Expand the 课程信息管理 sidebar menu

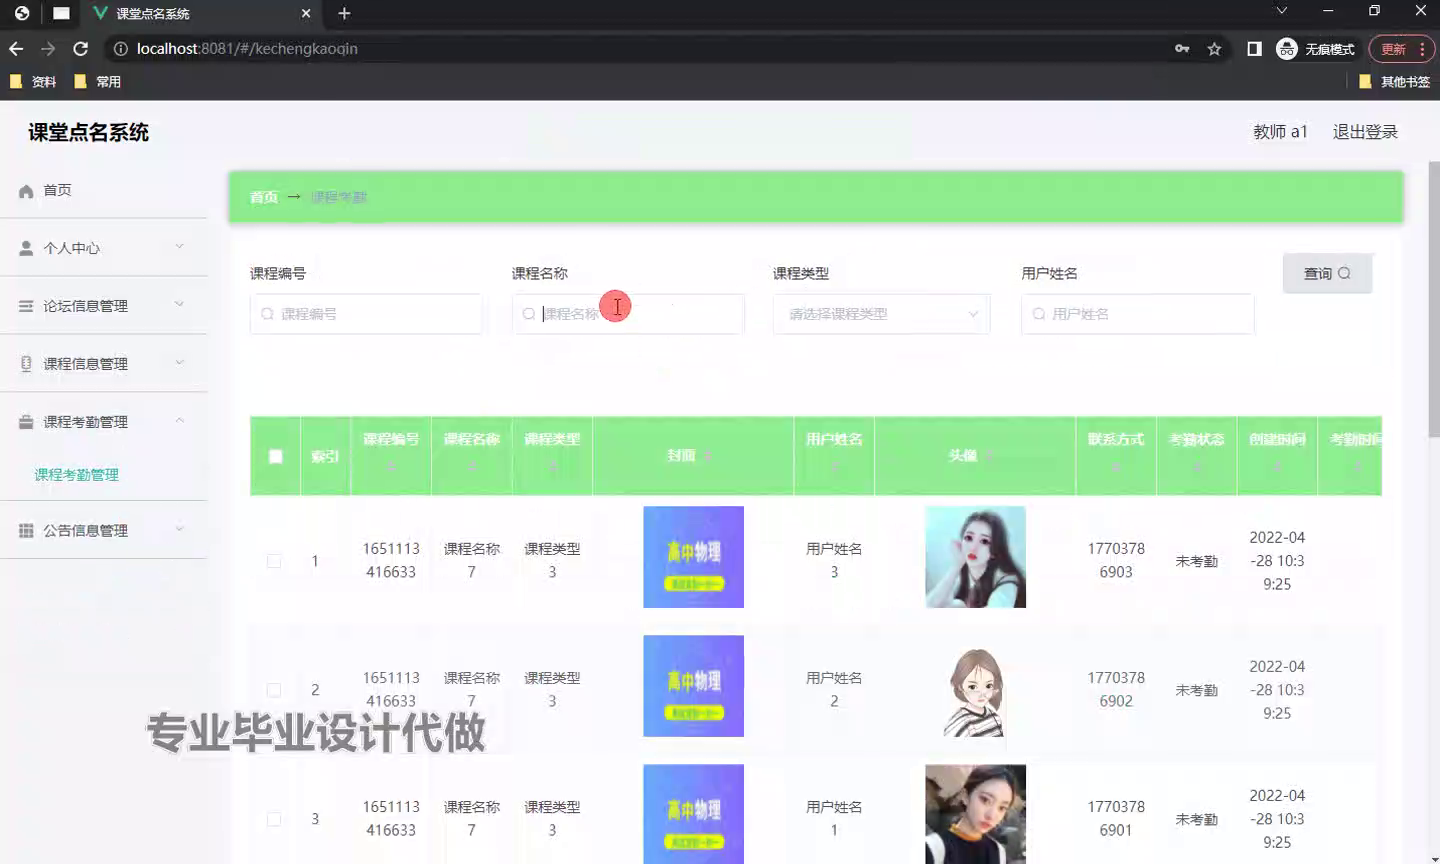click(x=179, y=362)
